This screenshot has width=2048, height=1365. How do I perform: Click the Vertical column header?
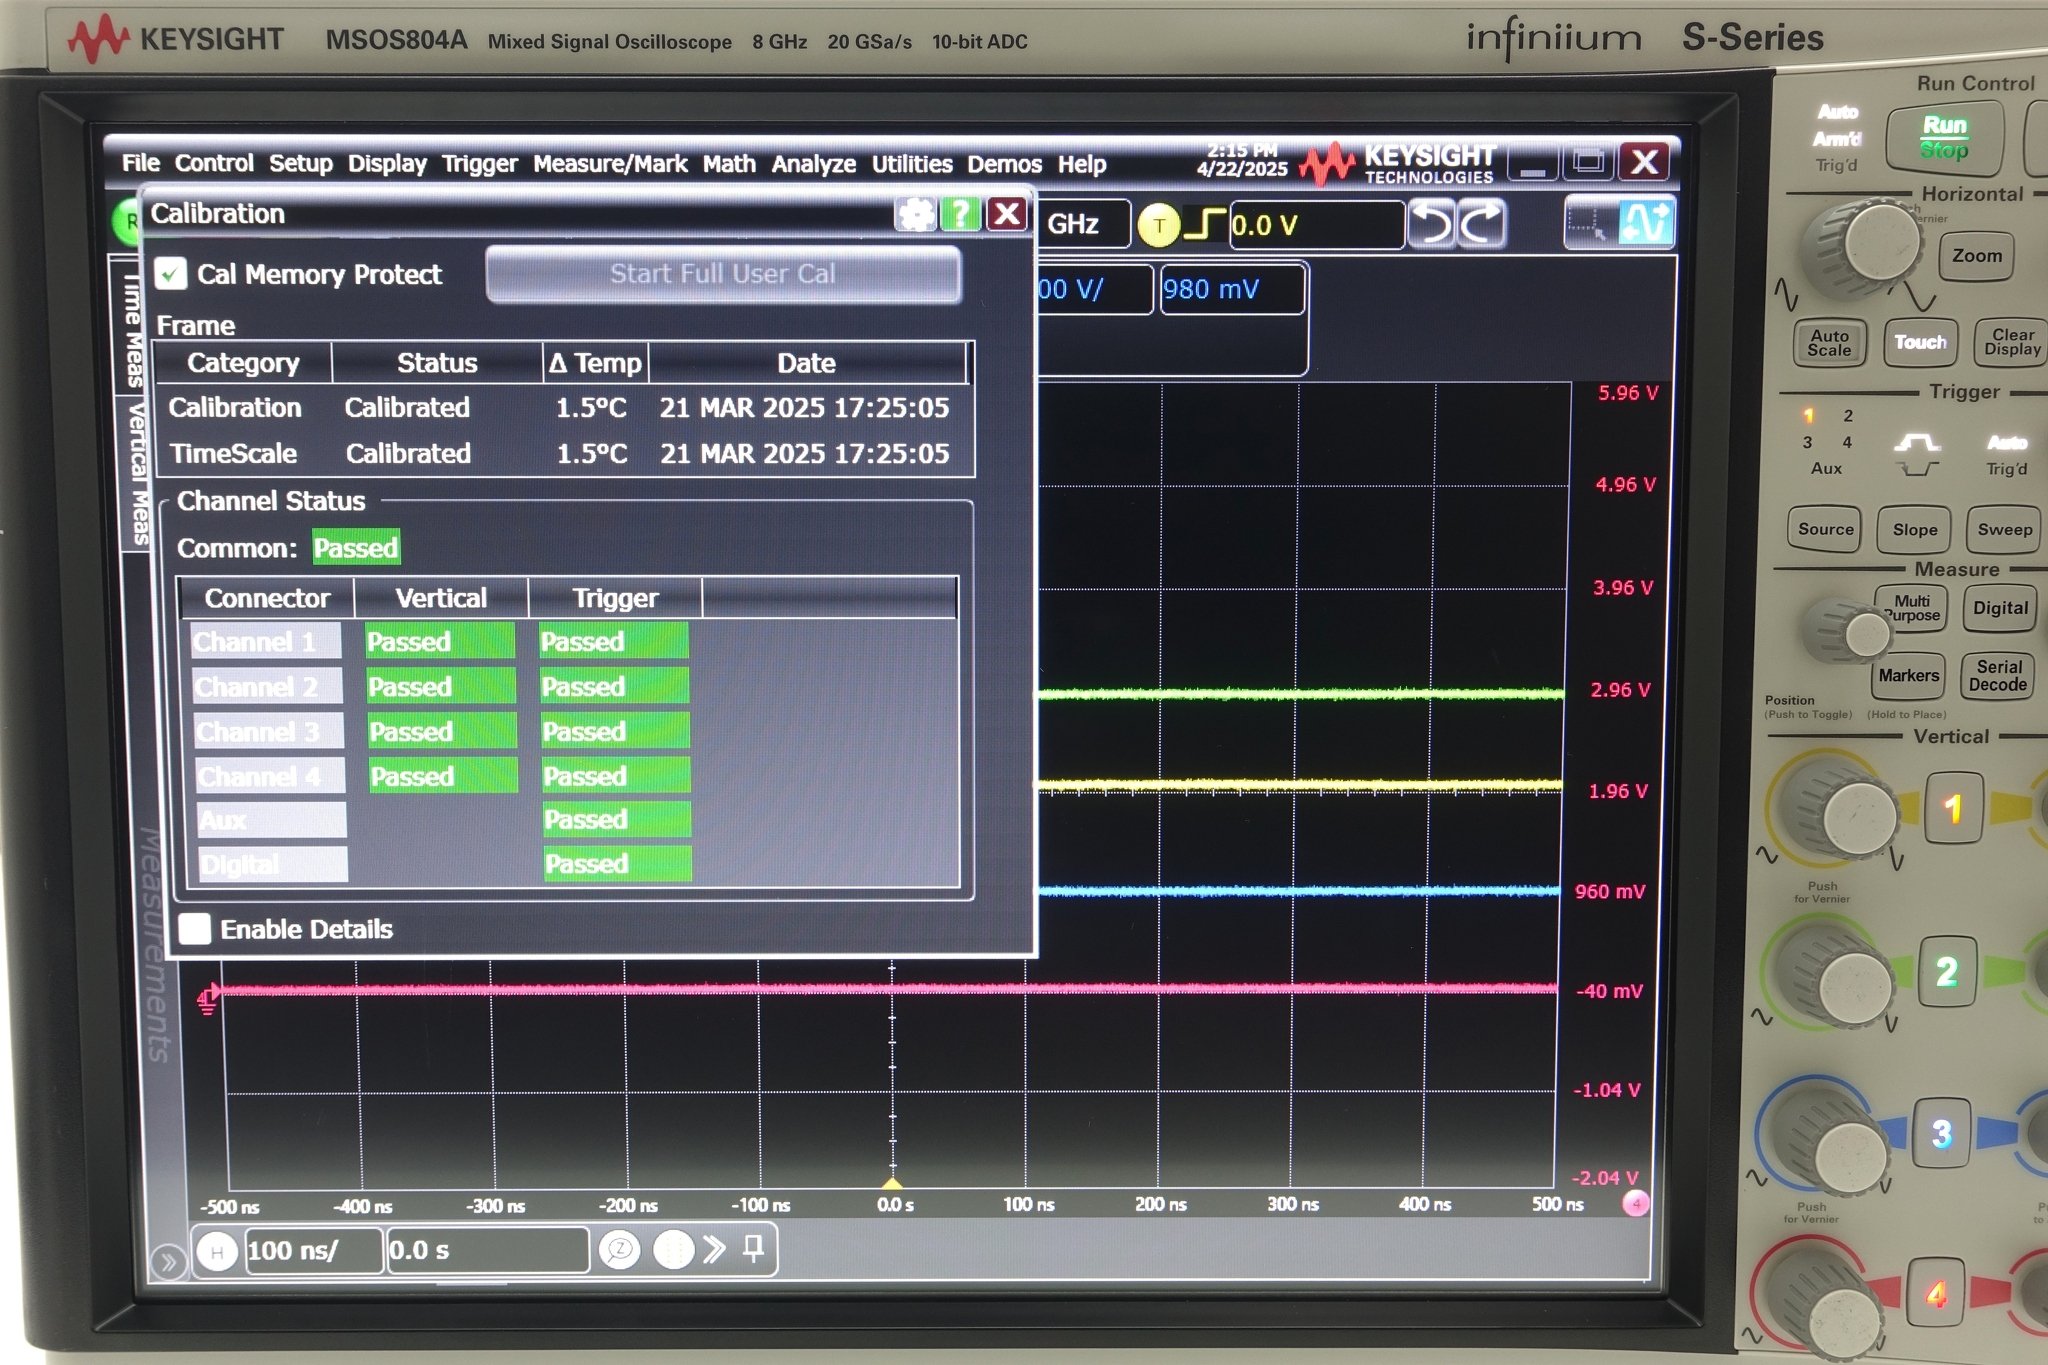(441, 598)
